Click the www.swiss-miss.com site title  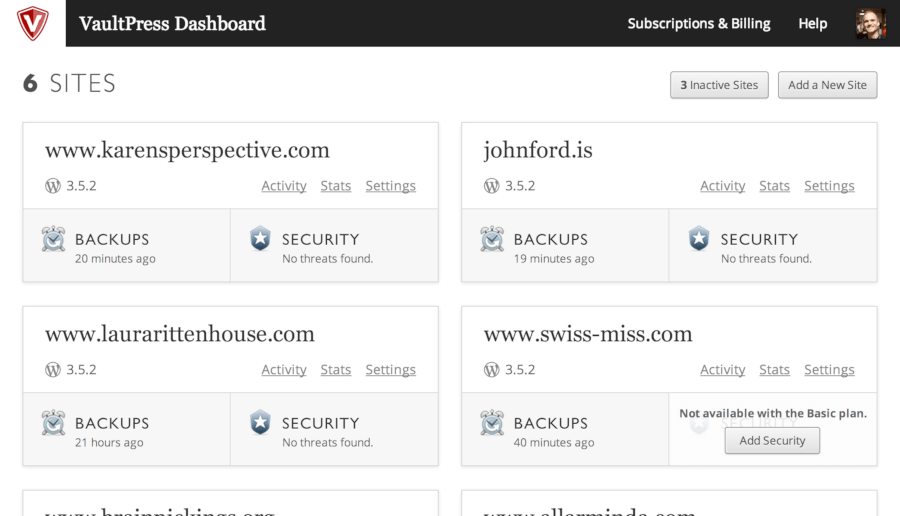coord(587,334)
